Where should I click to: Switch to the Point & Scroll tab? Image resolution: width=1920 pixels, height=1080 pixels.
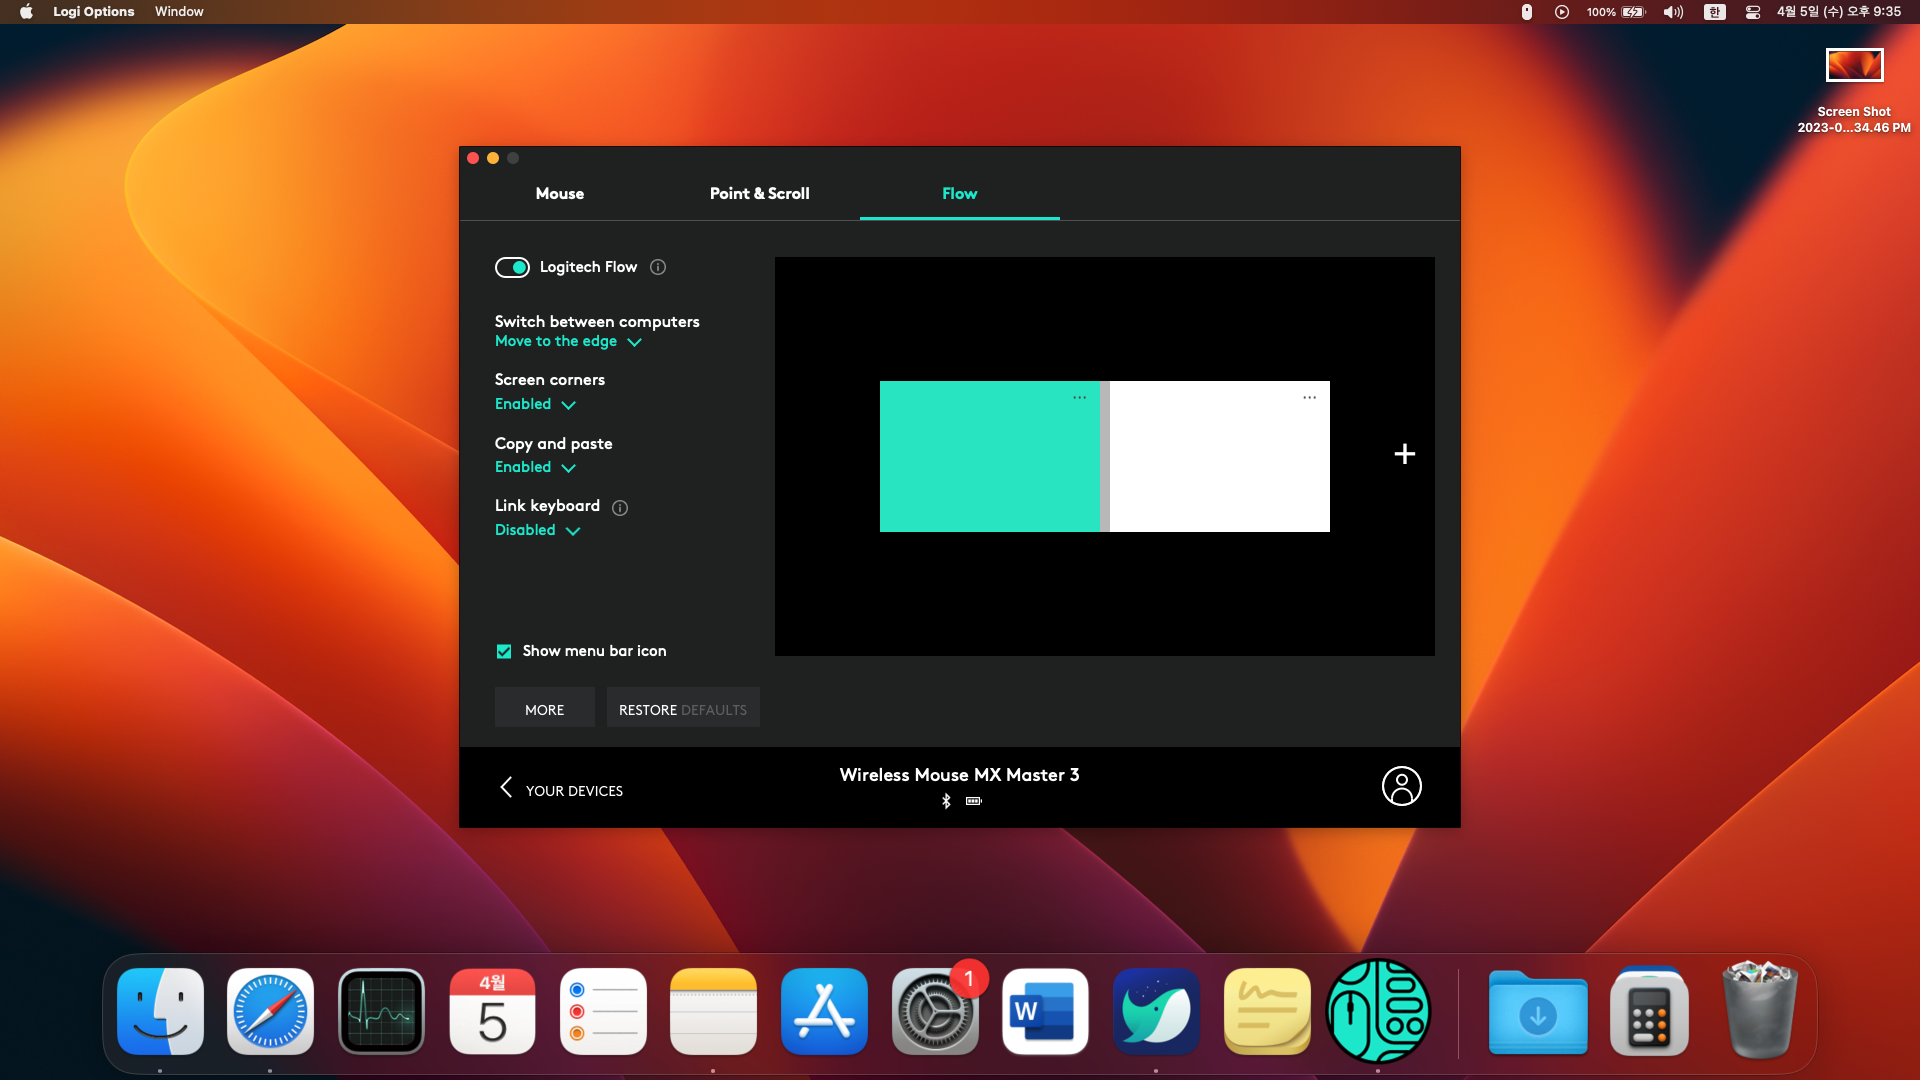pyautogui.click(x=760, y=194)
